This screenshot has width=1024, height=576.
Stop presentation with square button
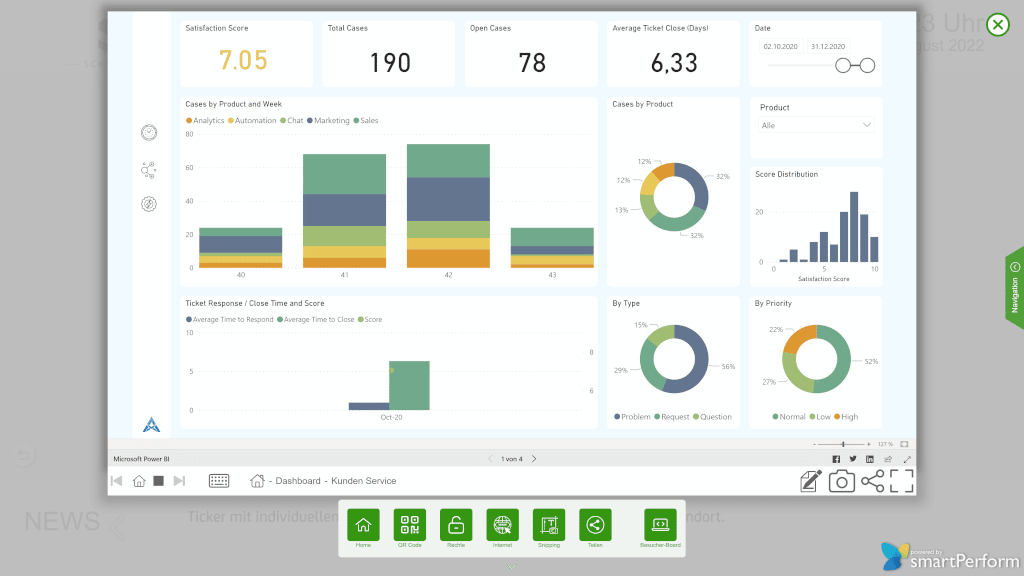point(159,481)
